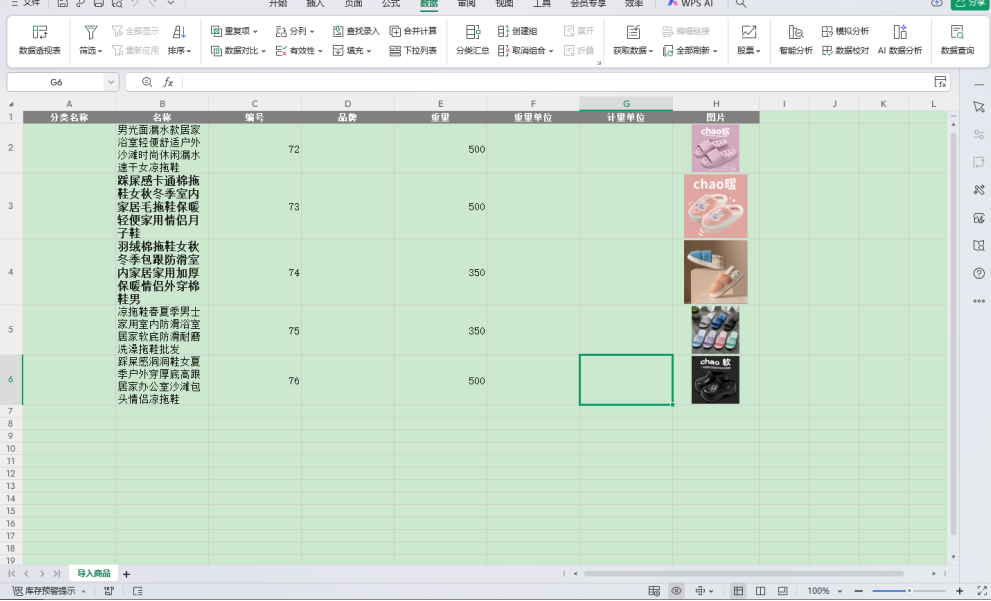
Task: Click the 分类汇总 subtotal icon
Action: tap(473, 32)
